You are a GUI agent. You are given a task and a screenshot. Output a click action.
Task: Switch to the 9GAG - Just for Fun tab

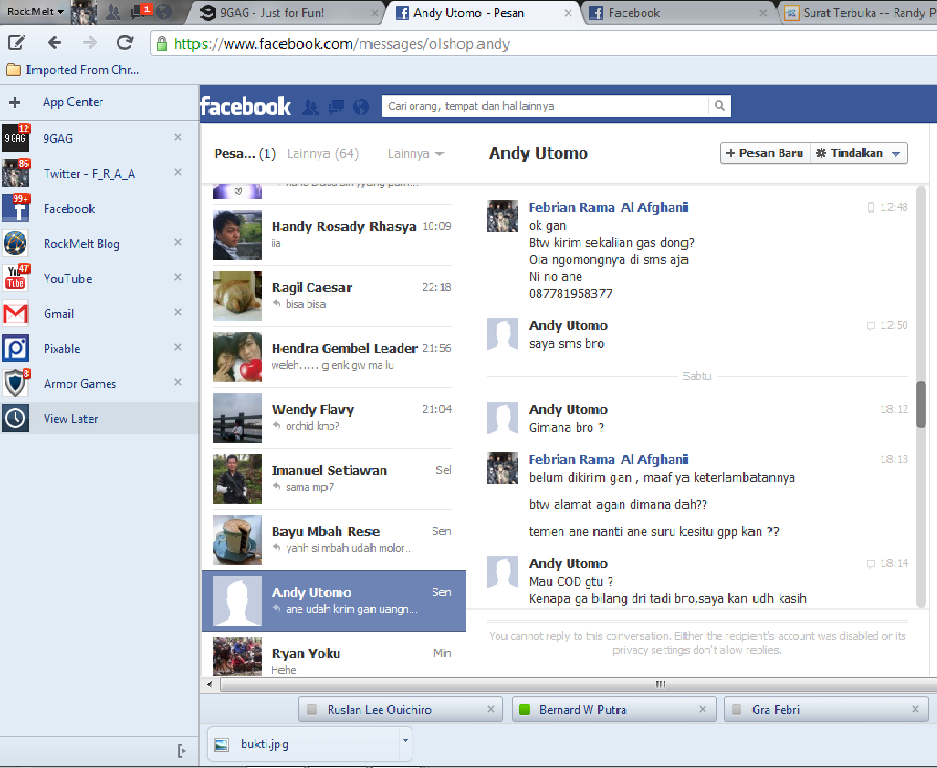pos(284,13)
